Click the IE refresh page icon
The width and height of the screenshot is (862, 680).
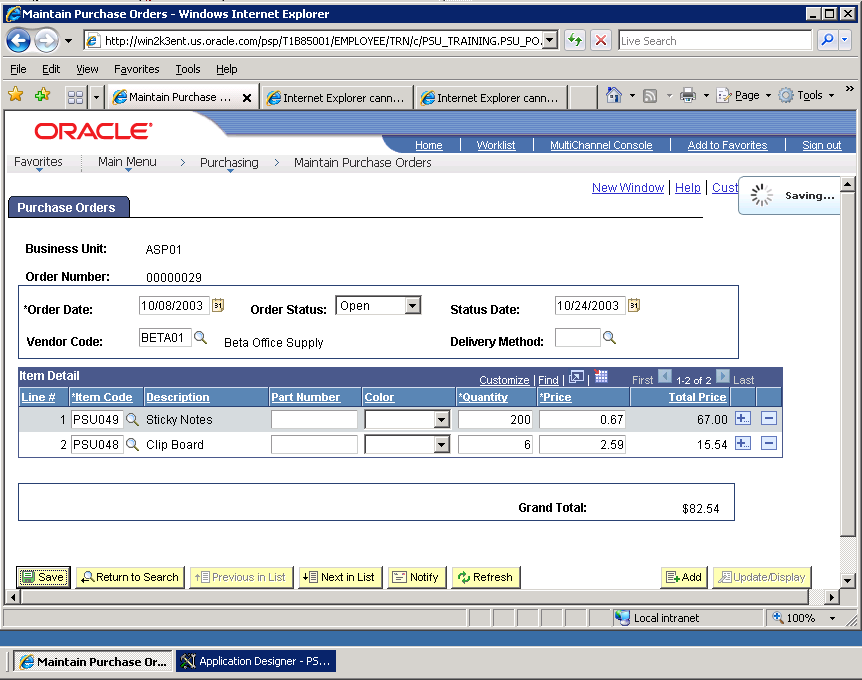click(575, 41)
